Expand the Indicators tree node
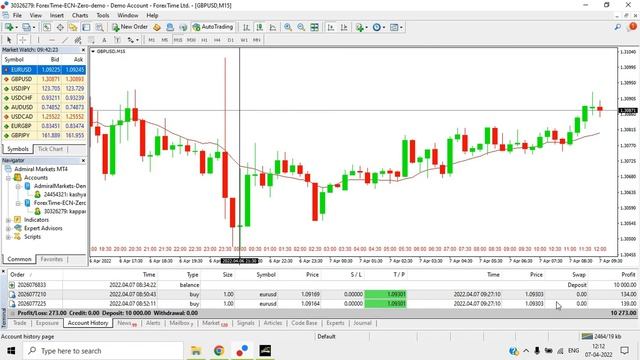This screenshot has width=640, height=360. pyautogui.click(x=8, y=220)
